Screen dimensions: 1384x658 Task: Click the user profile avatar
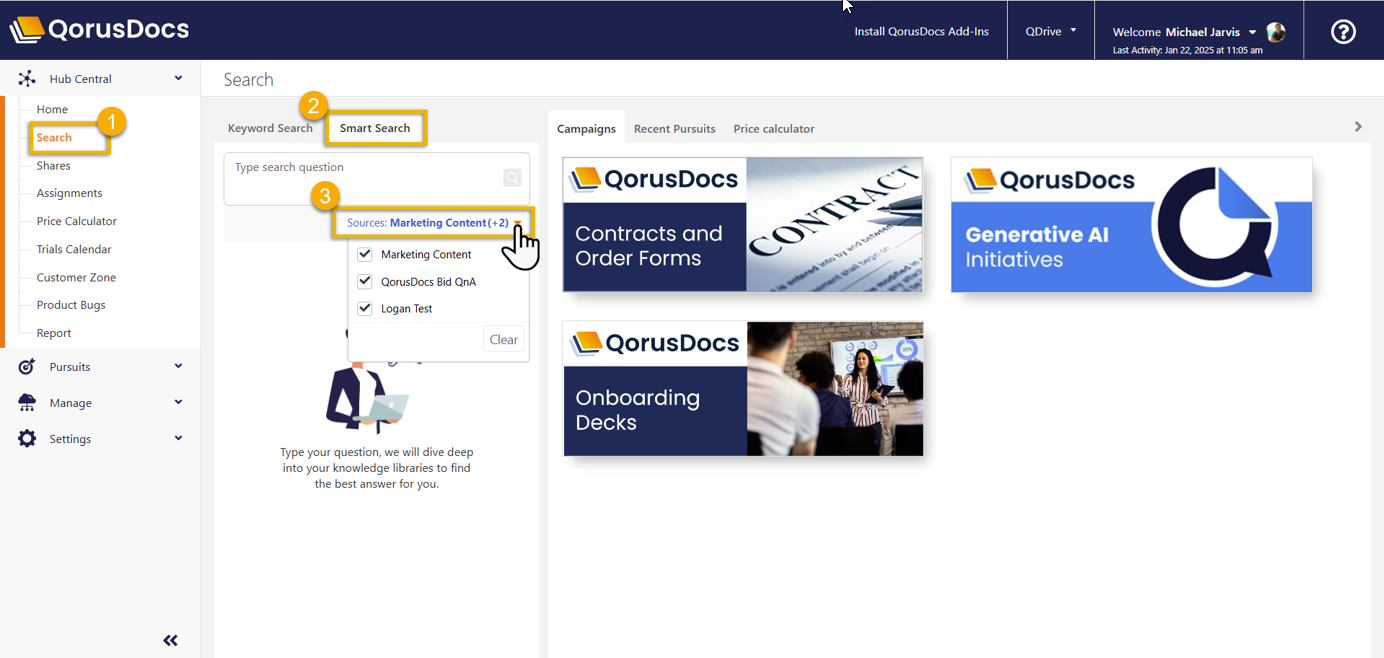point(1276,32)
